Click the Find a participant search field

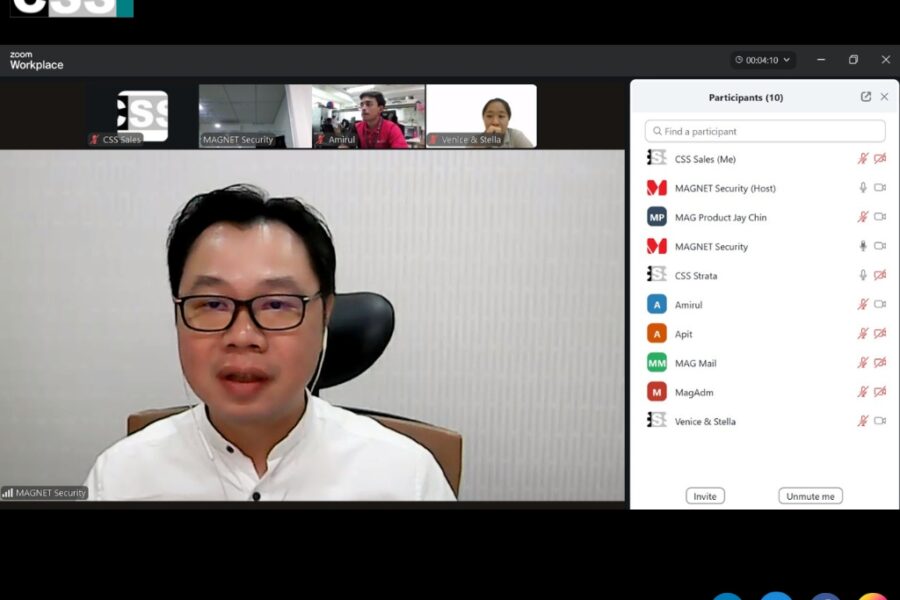tap(765, 131)
